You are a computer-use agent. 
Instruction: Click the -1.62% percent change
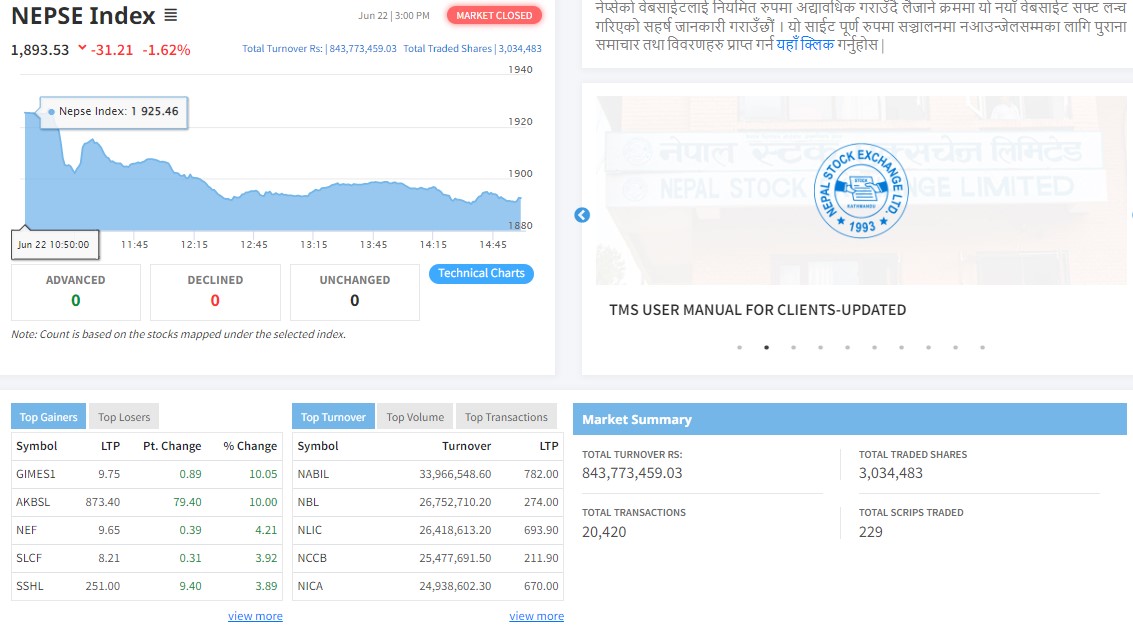click(x=166, y=50)
